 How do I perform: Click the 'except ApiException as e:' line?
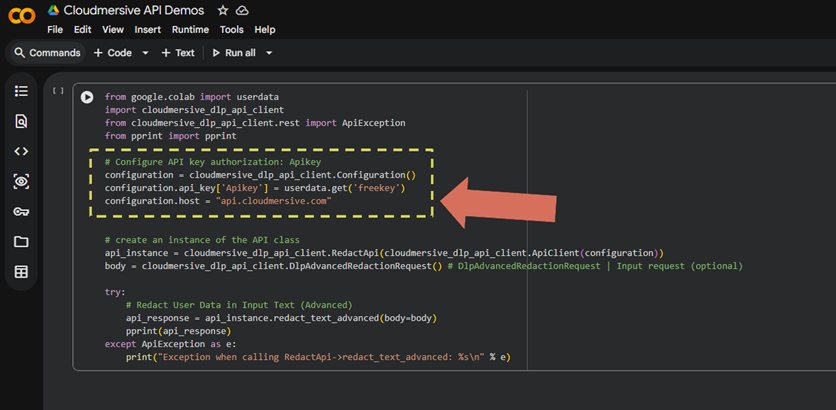click(173, 344)
